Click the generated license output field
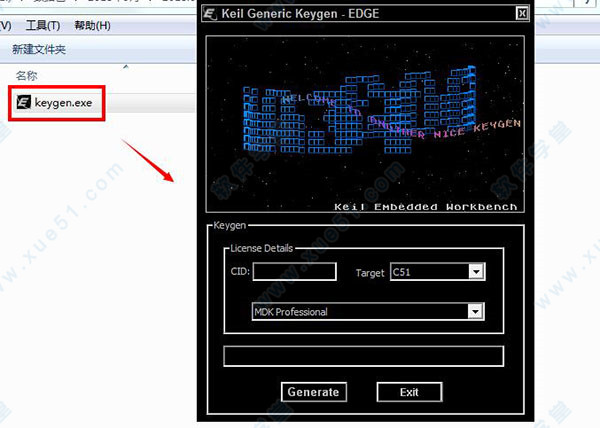 point(364,356)
